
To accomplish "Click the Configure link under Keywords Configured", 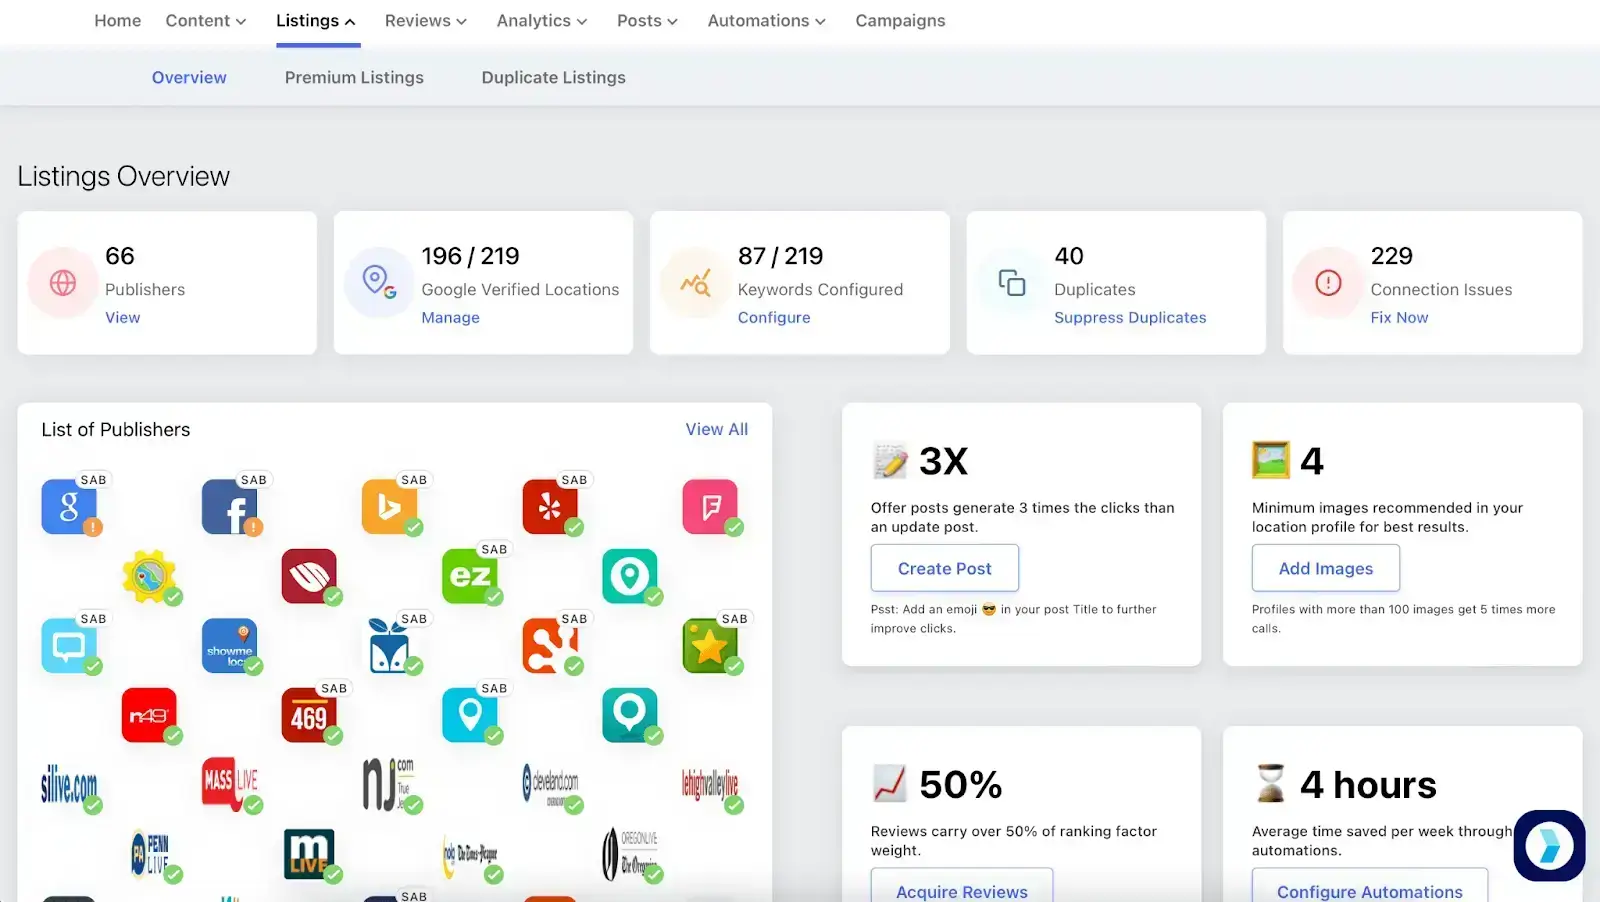I will pyautogui.click(x=774, y=318).
